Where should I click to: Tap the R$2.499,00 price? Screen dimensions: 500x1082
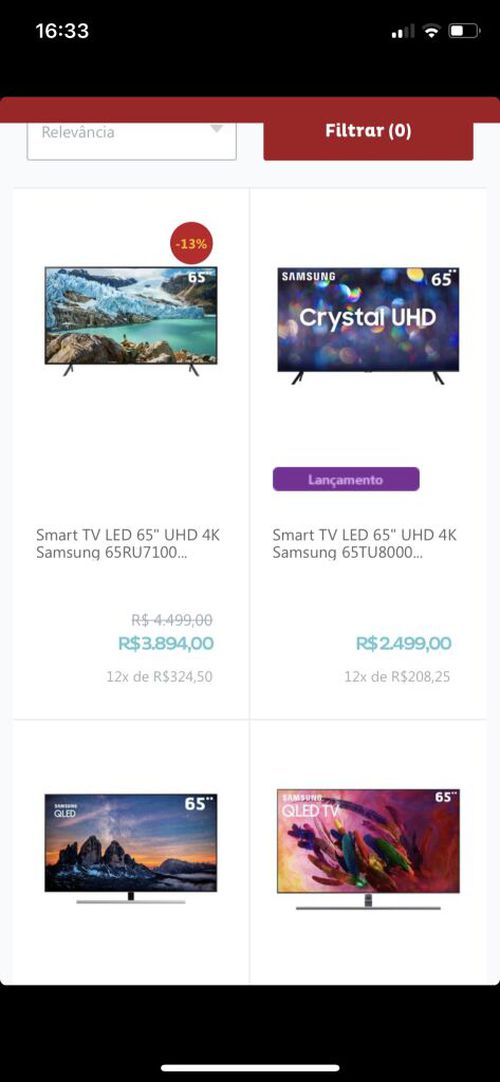click(403, 644)
